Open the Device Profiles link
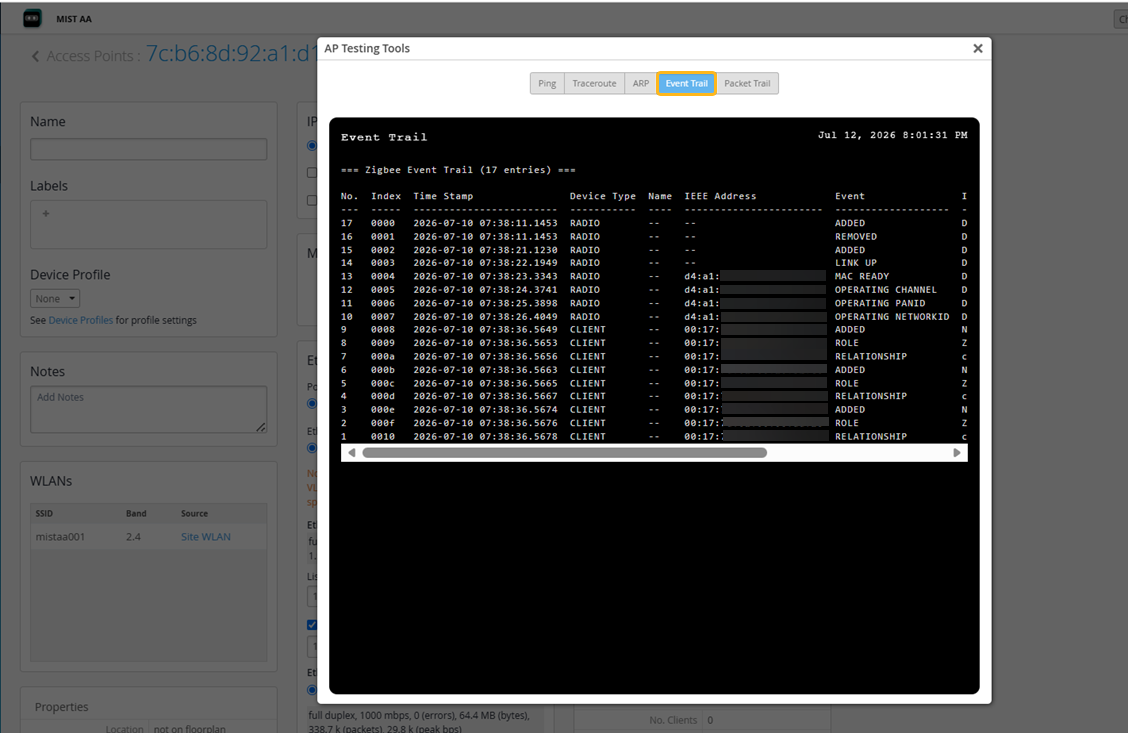The image size is (1128, 733). point(81,320)
